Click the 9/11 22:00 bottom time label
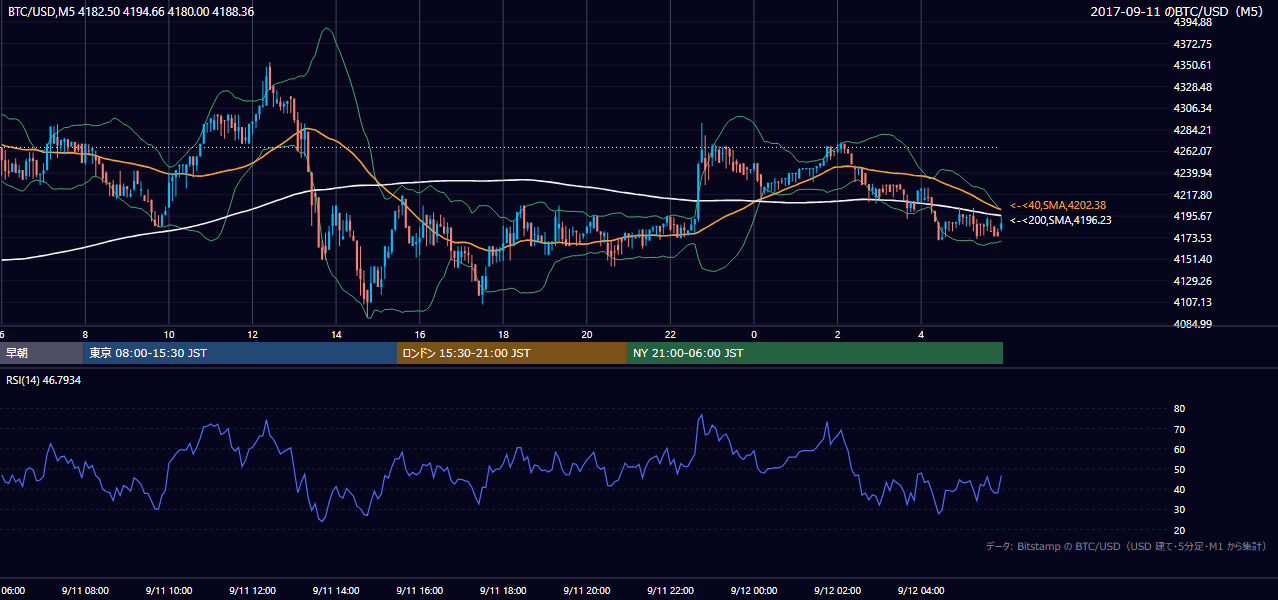 coord(670,590)
